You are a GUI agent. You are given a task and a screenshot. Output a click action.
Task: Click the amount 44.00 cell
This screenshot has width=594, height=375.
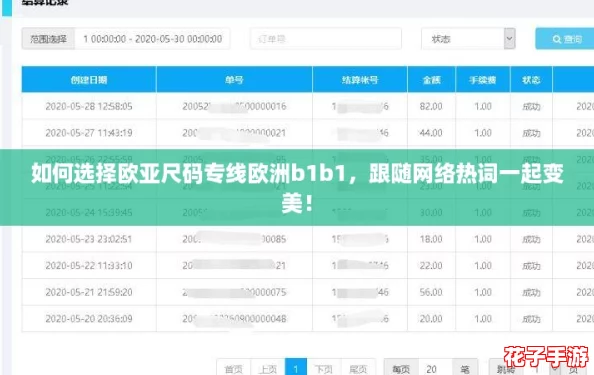(x=431, y=133)
